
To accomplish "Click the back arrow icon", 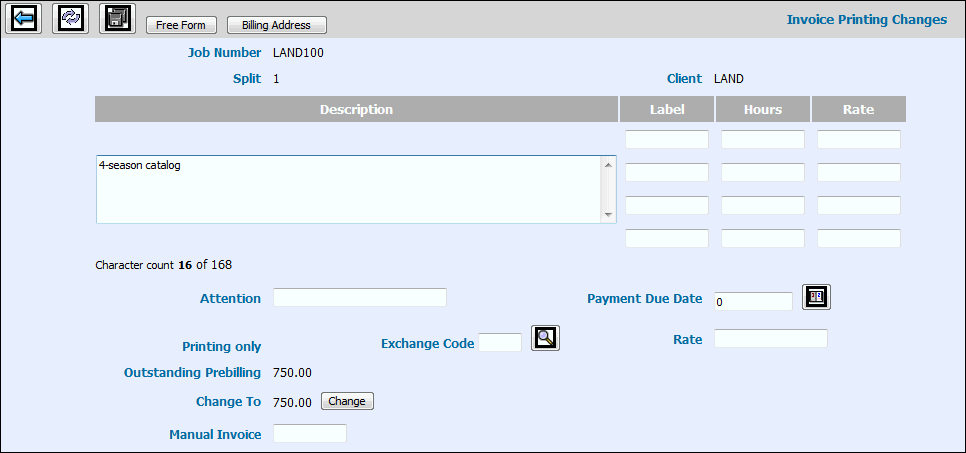I will pos(23,19).
